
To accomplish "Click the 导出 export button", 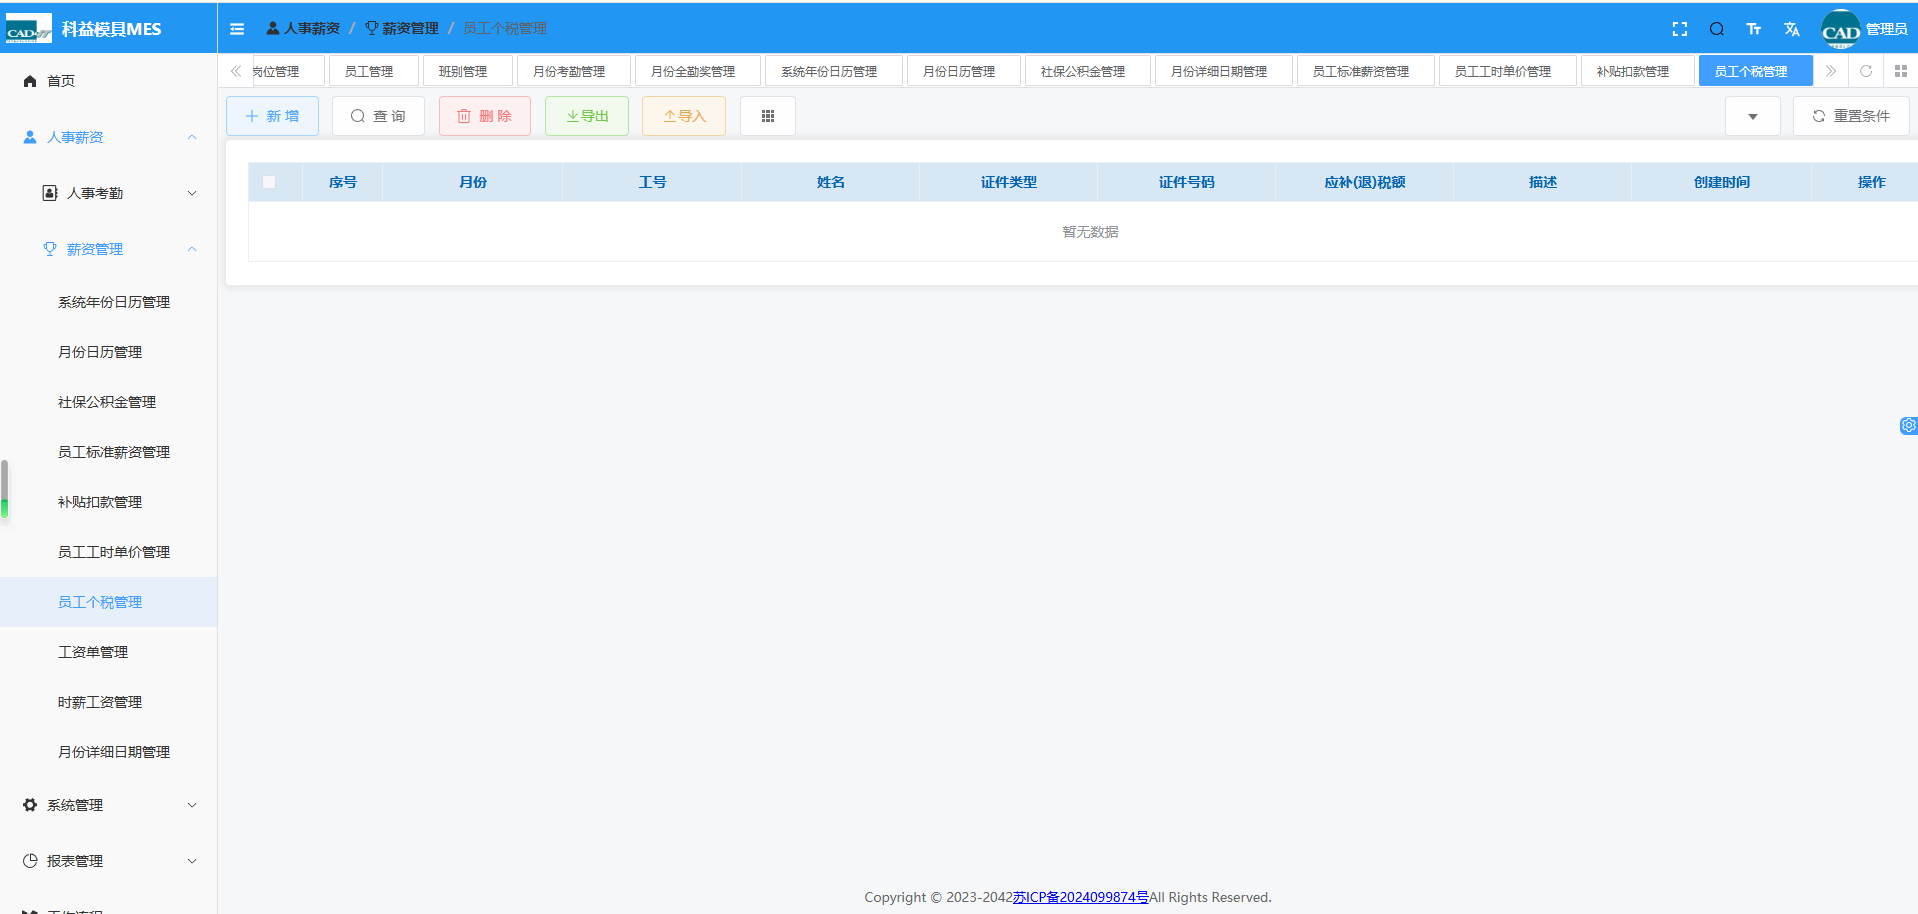I will [587, 116].
